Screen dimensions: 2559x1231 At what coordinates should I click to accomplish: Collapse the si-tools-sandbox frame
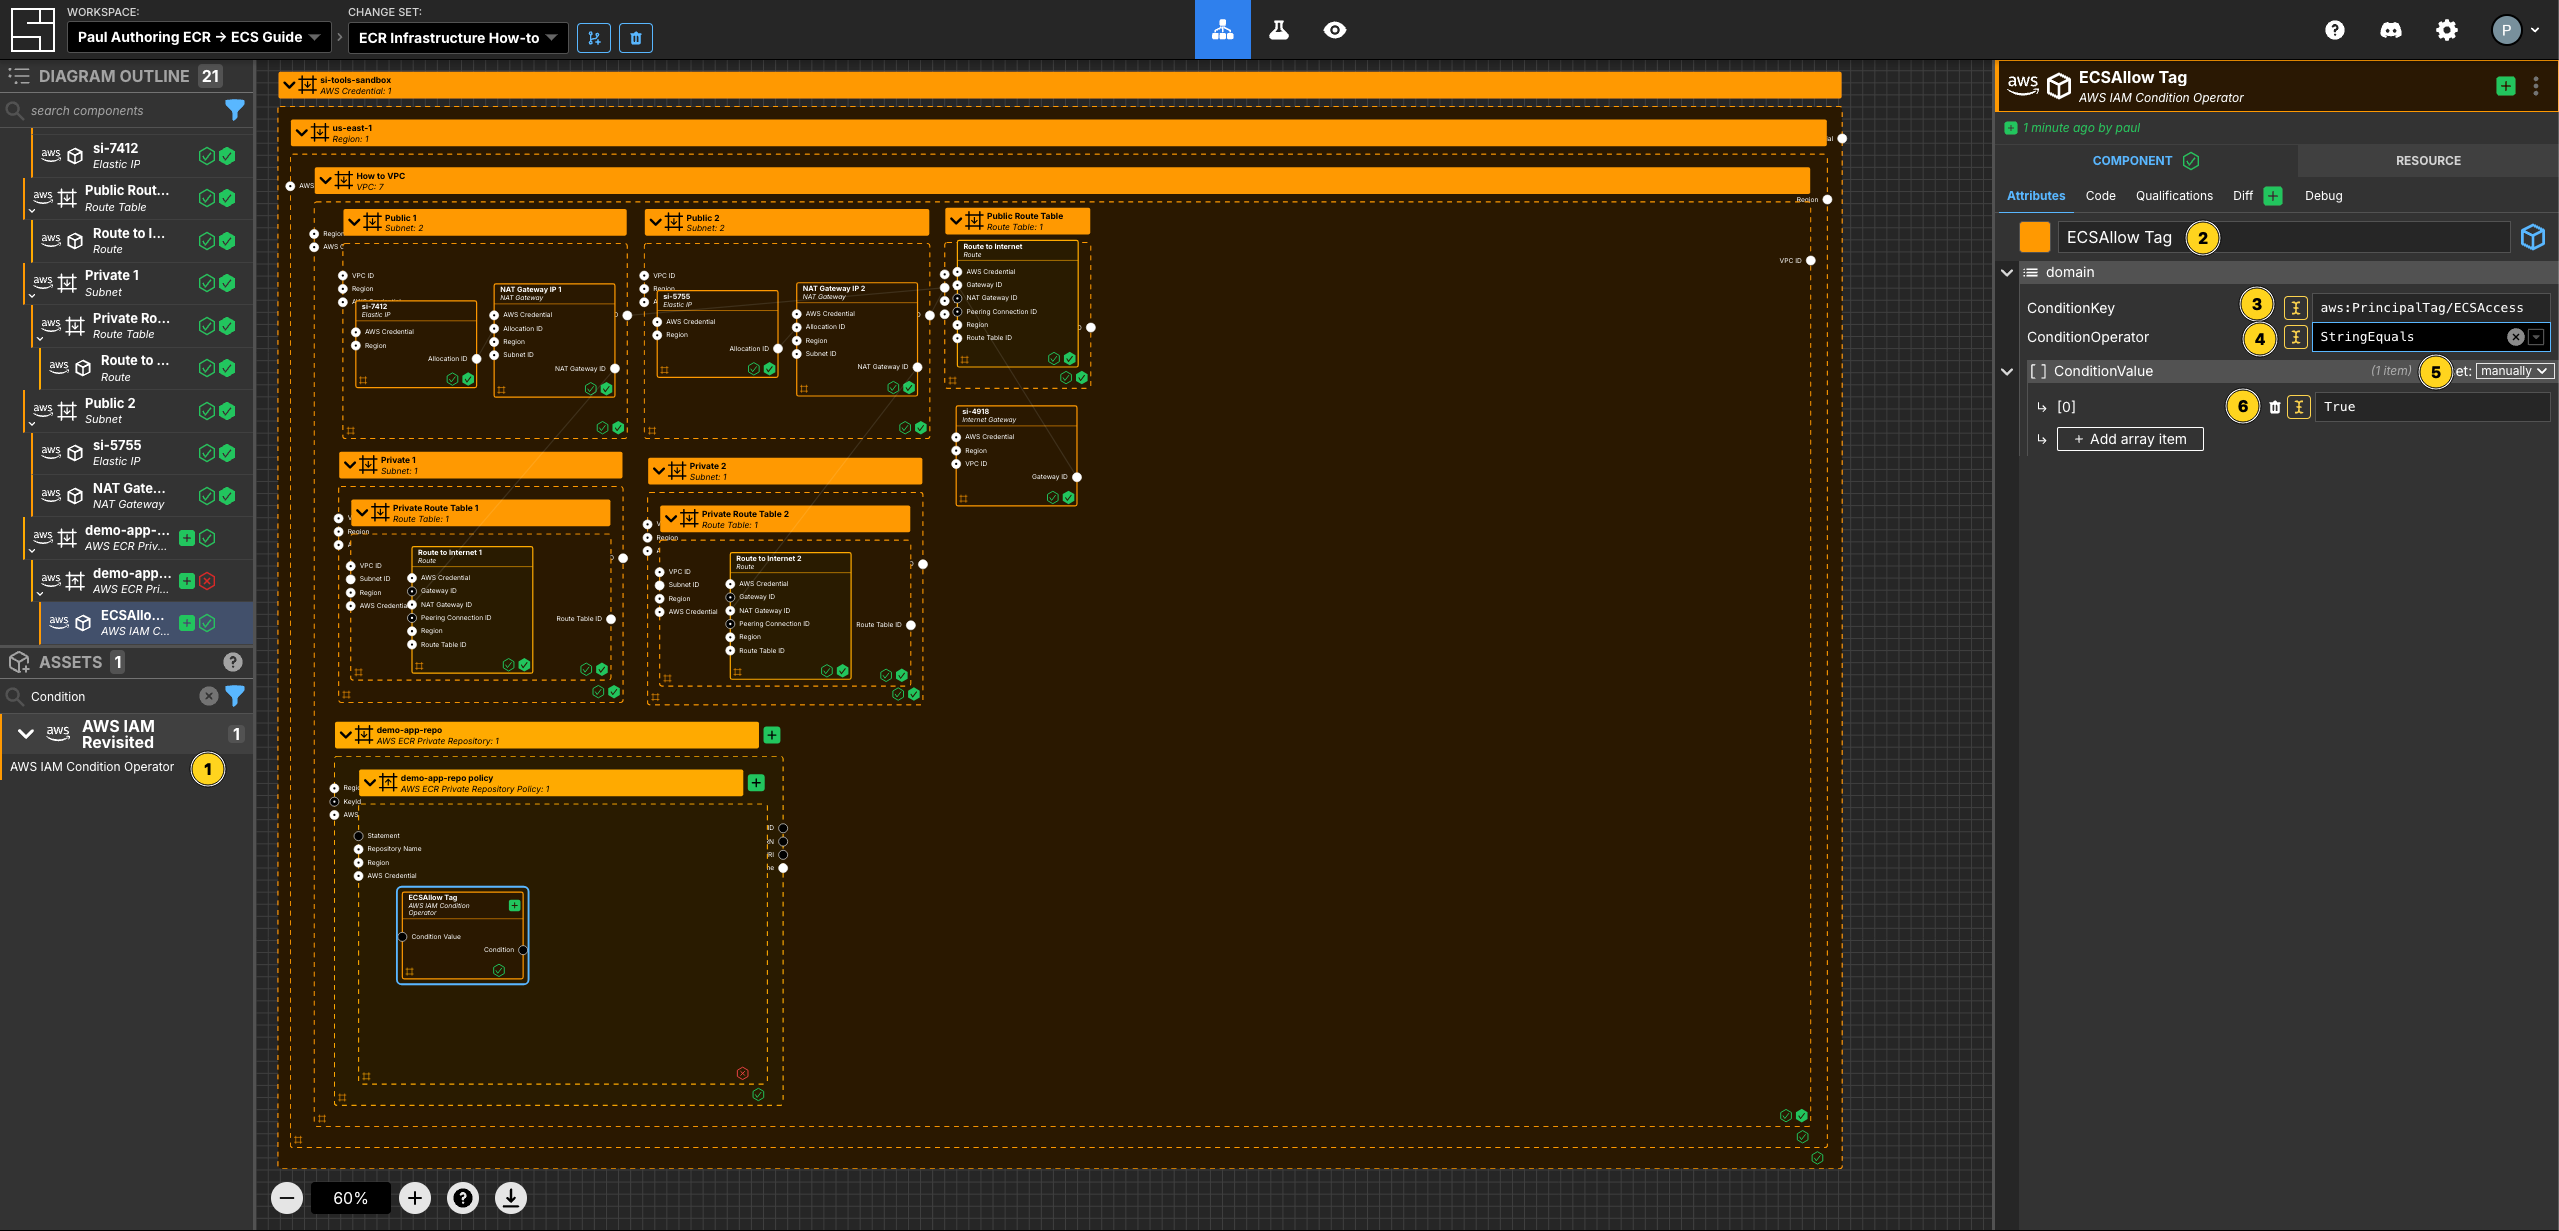point(289,85)
